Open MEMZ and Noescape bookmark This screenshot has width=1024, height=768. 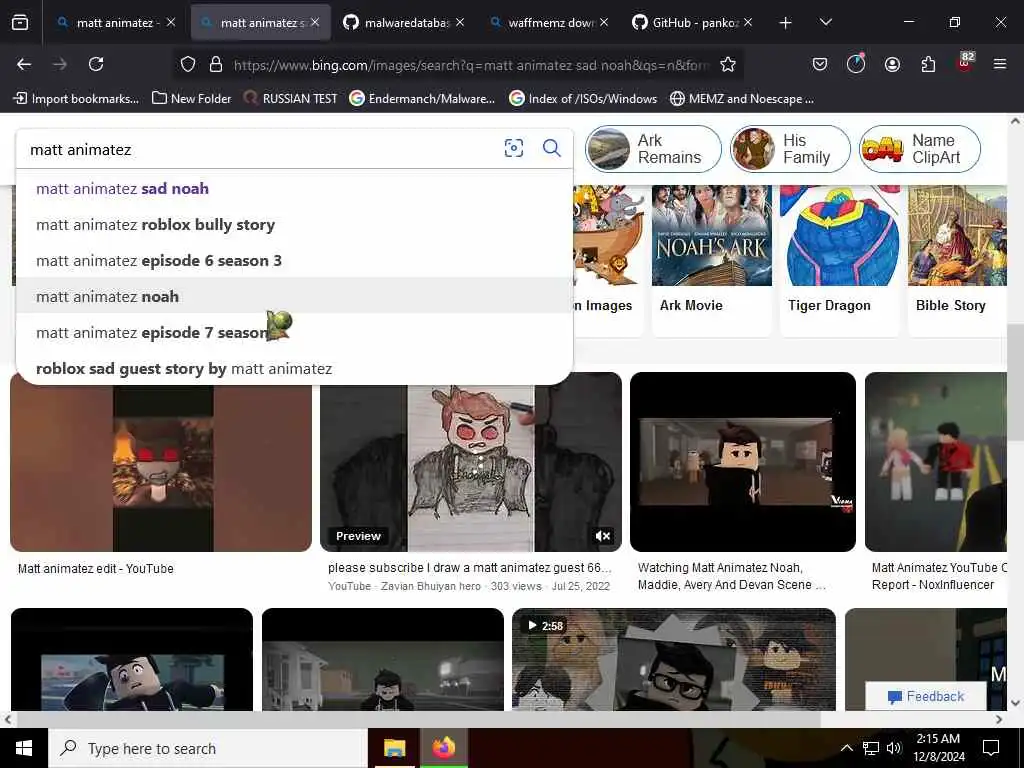[x=743, y=99]
